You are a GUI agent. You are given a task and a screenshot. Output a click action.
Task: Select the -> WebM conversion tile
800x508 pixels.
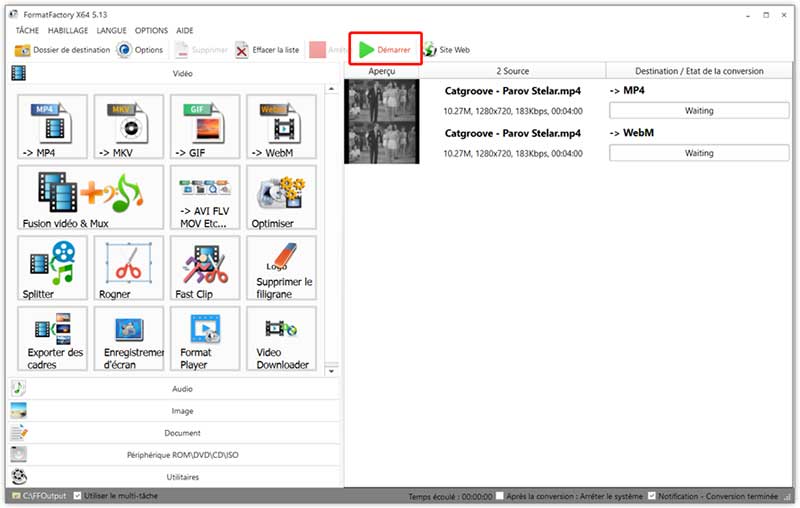pyautogui.click(x=281, y=126)
